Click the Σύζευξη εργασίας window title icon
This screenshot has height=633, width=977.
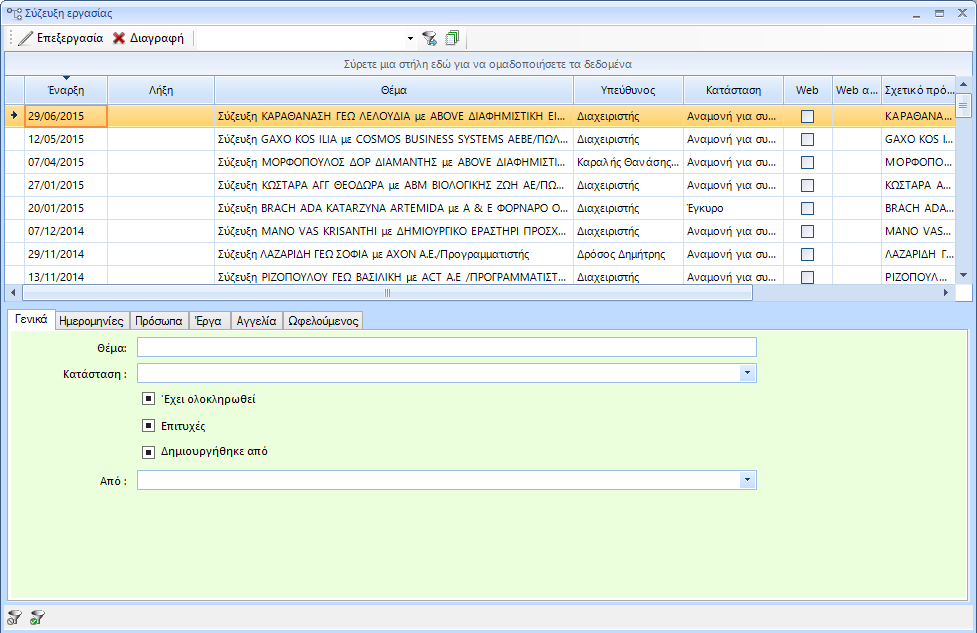[x=14, y=13]
